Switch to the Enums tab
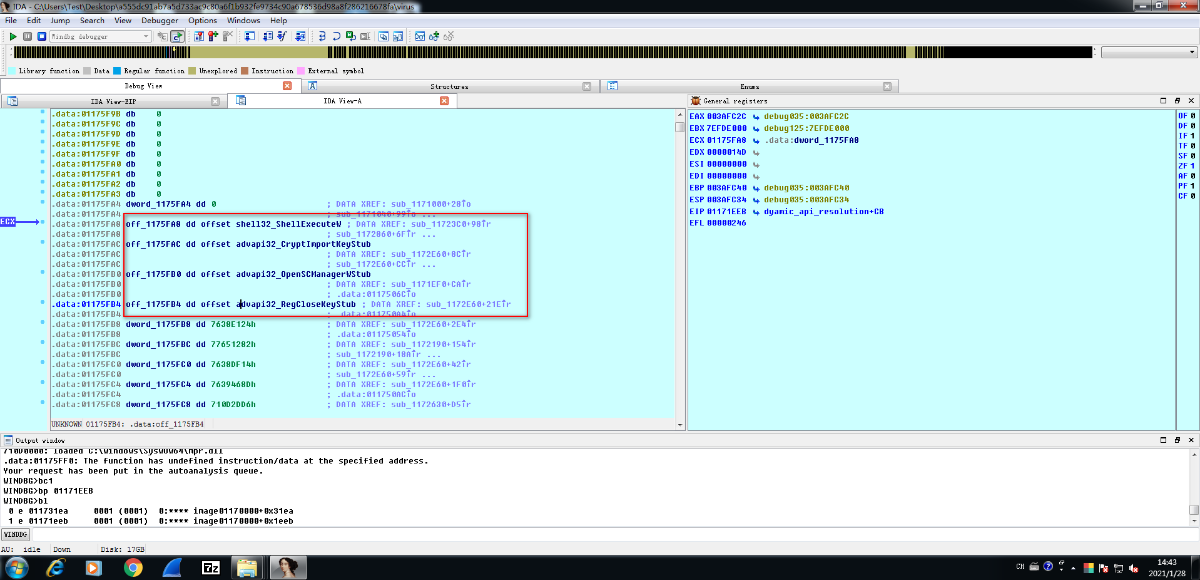1200x580 pixels. (749, 86)
